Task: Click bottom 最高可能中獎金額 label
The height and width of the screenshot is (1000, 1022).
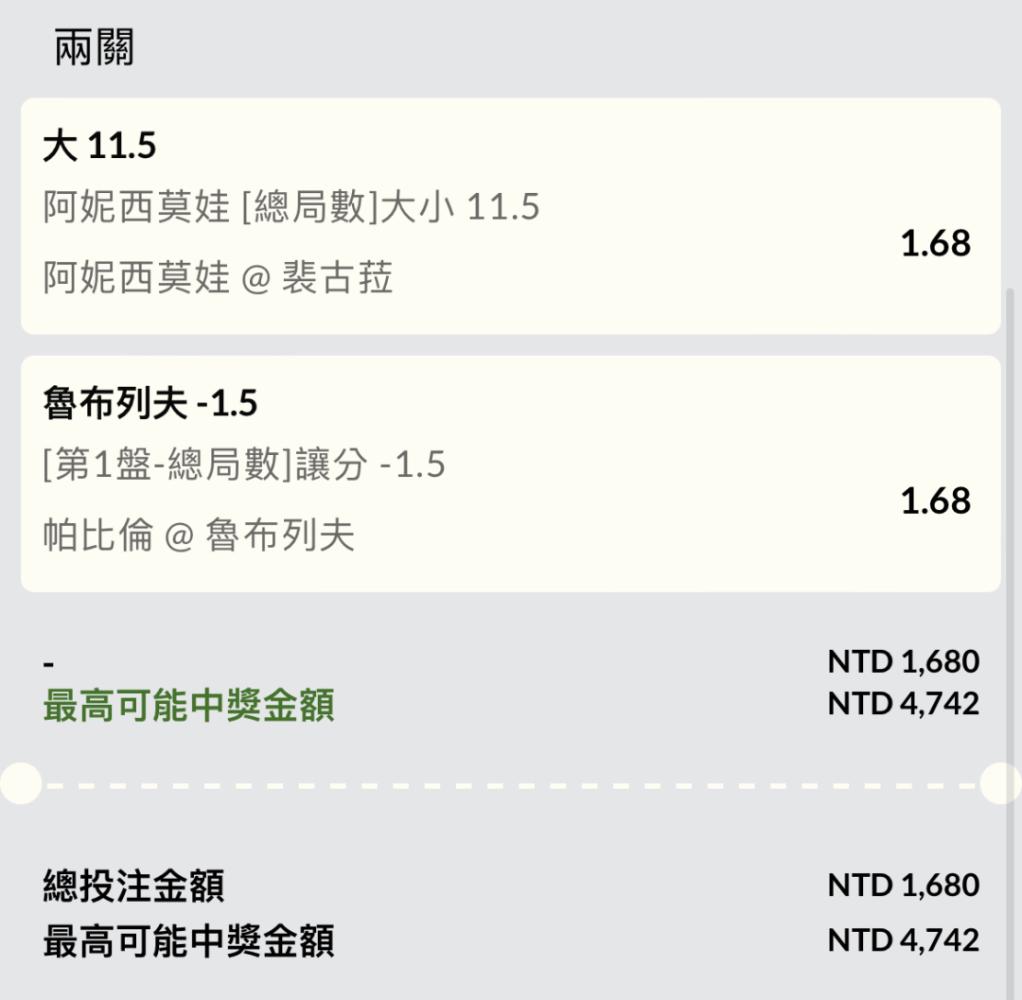Action: click(189, 941)
